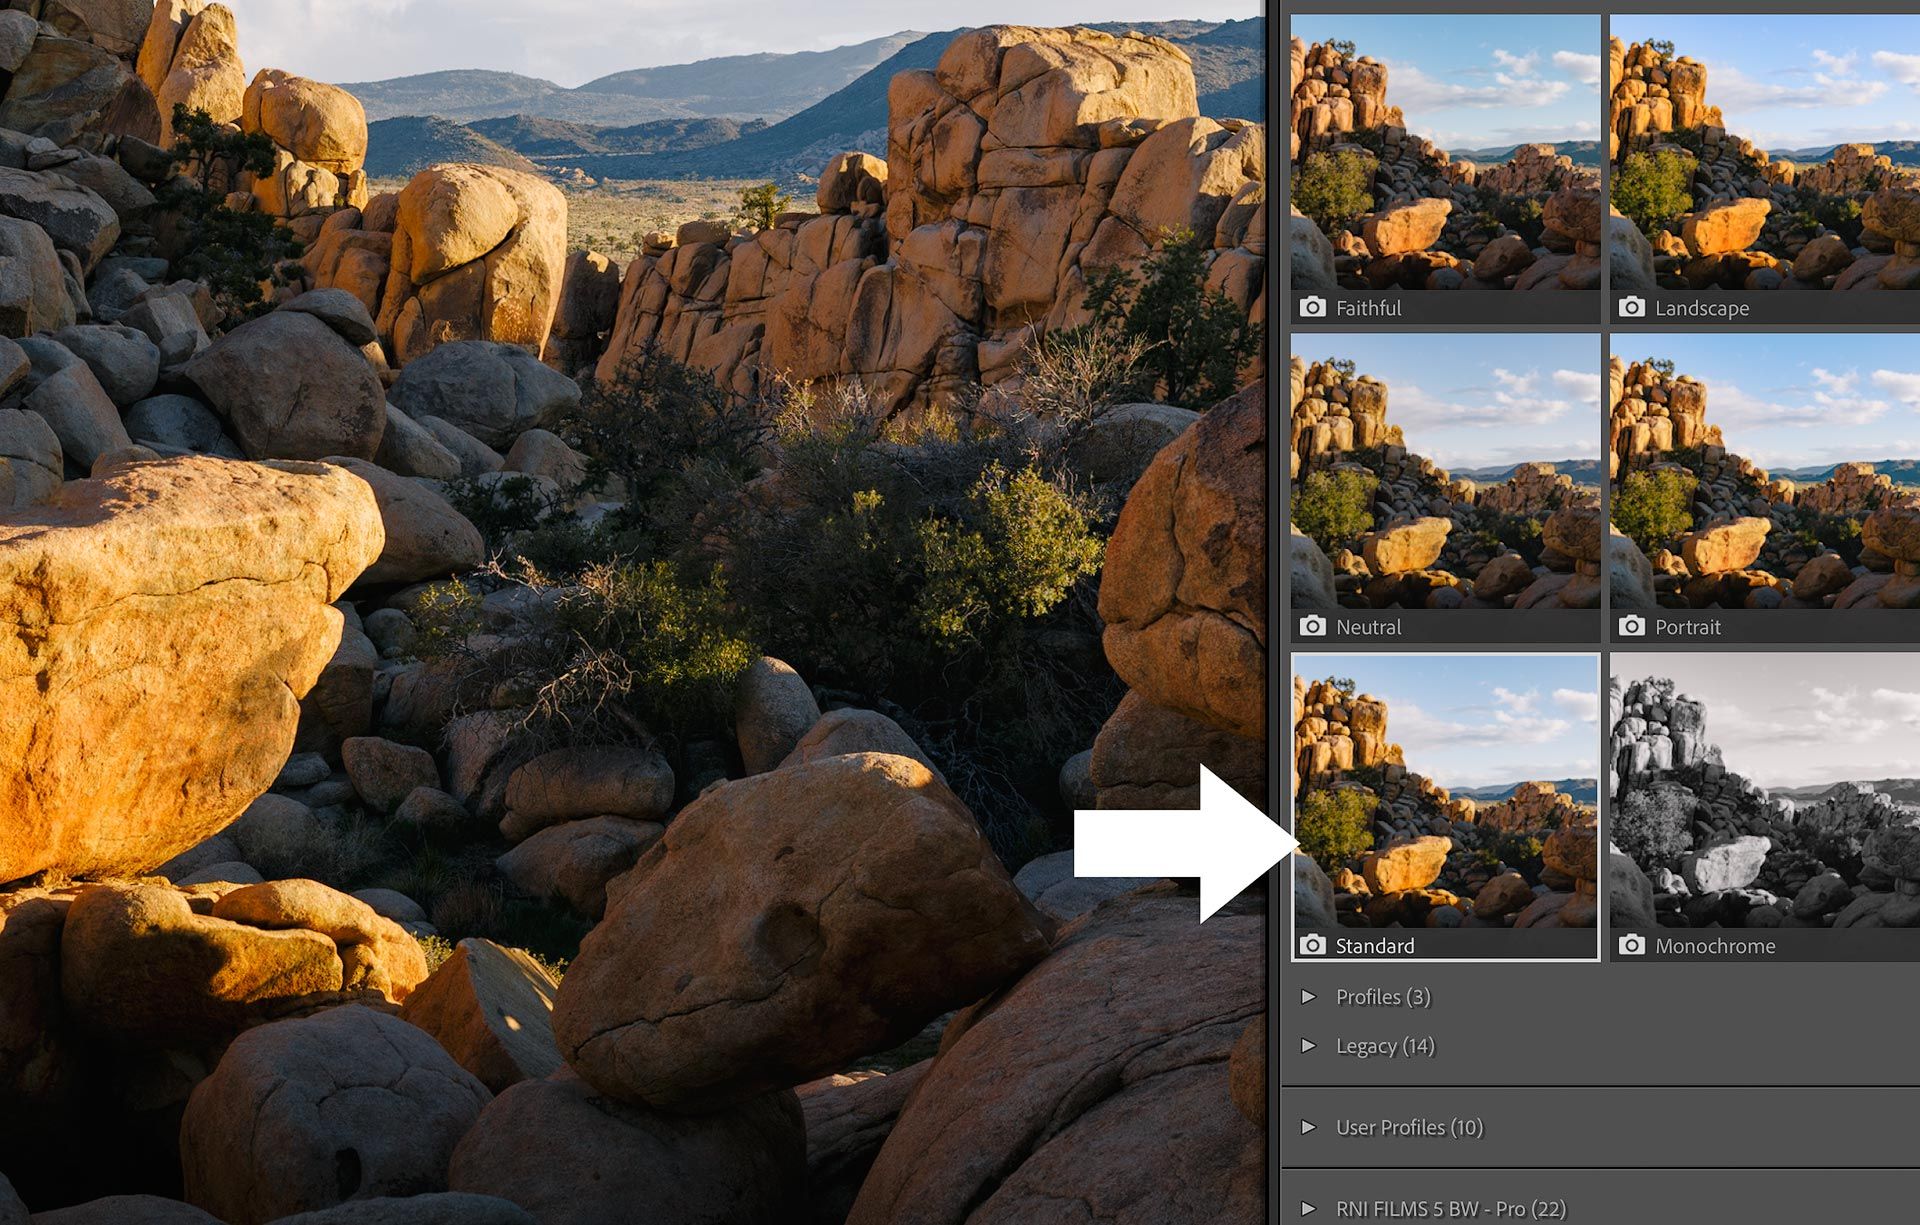This screenshot has height=1225, width=1920.
Task: Expand the Legacy (14) group triangle
Action: tap(1308, 1045)
